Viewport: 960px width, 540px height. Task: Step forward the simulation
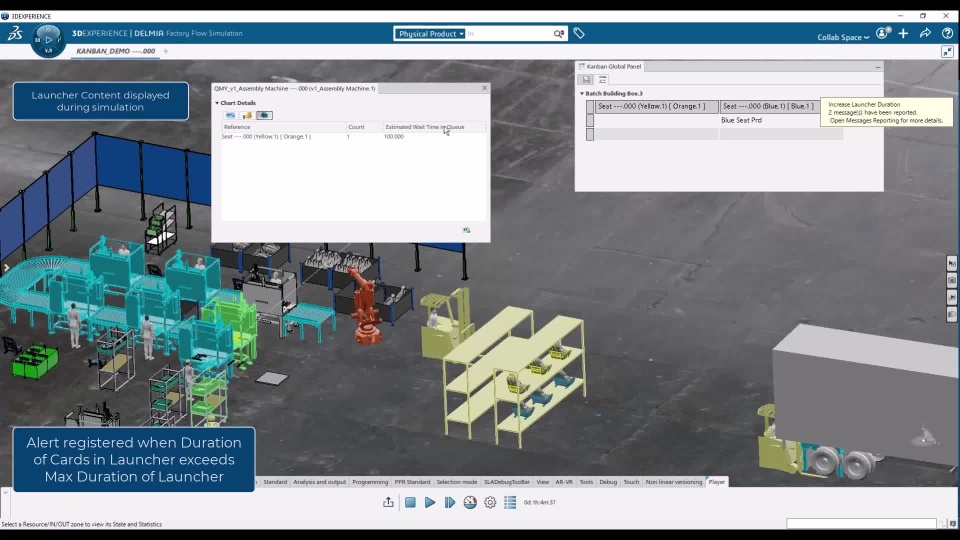tap(450, 502)
